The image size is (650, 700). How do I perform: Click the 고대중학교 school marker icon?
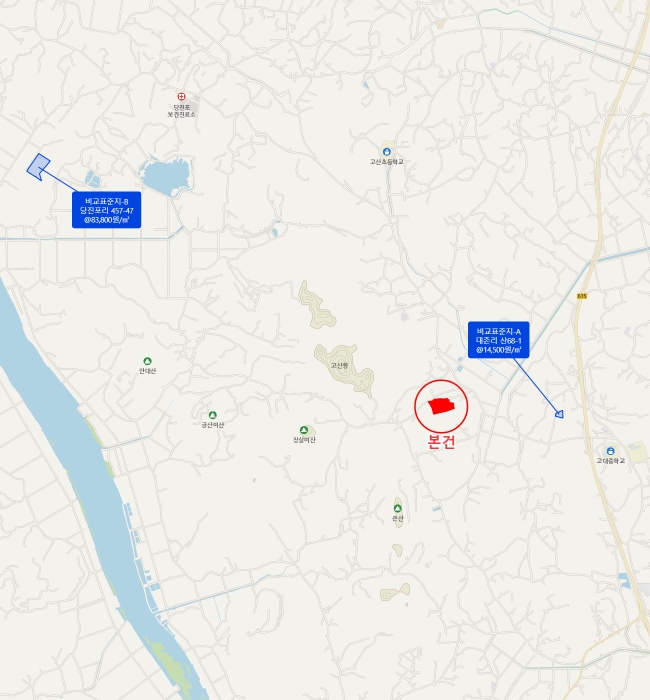tap(610, 451)
